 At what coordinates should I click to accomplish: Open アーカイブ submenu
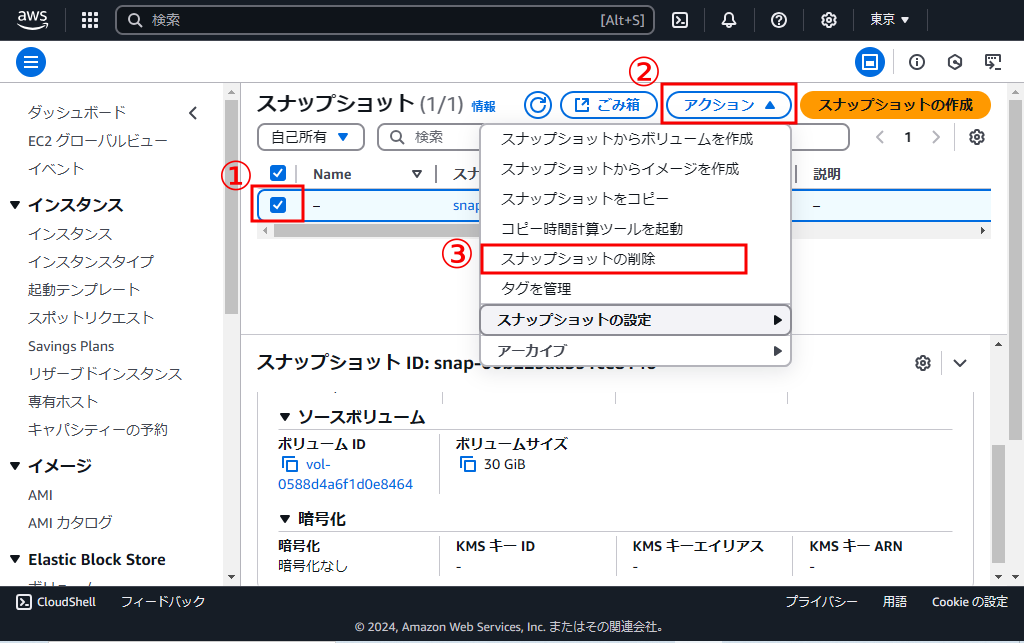pyautogui.click(x=635, y=351)
